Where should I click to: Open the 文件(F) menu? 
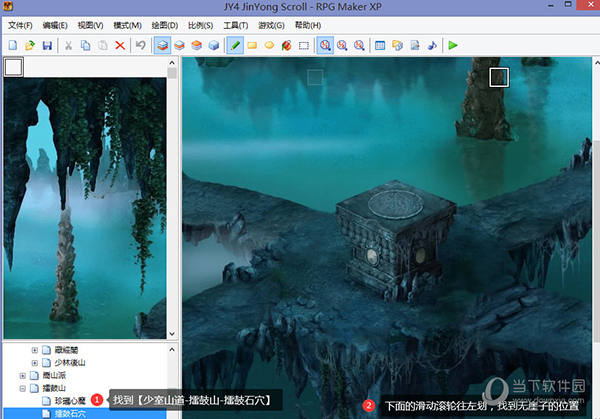coord(20,26)
